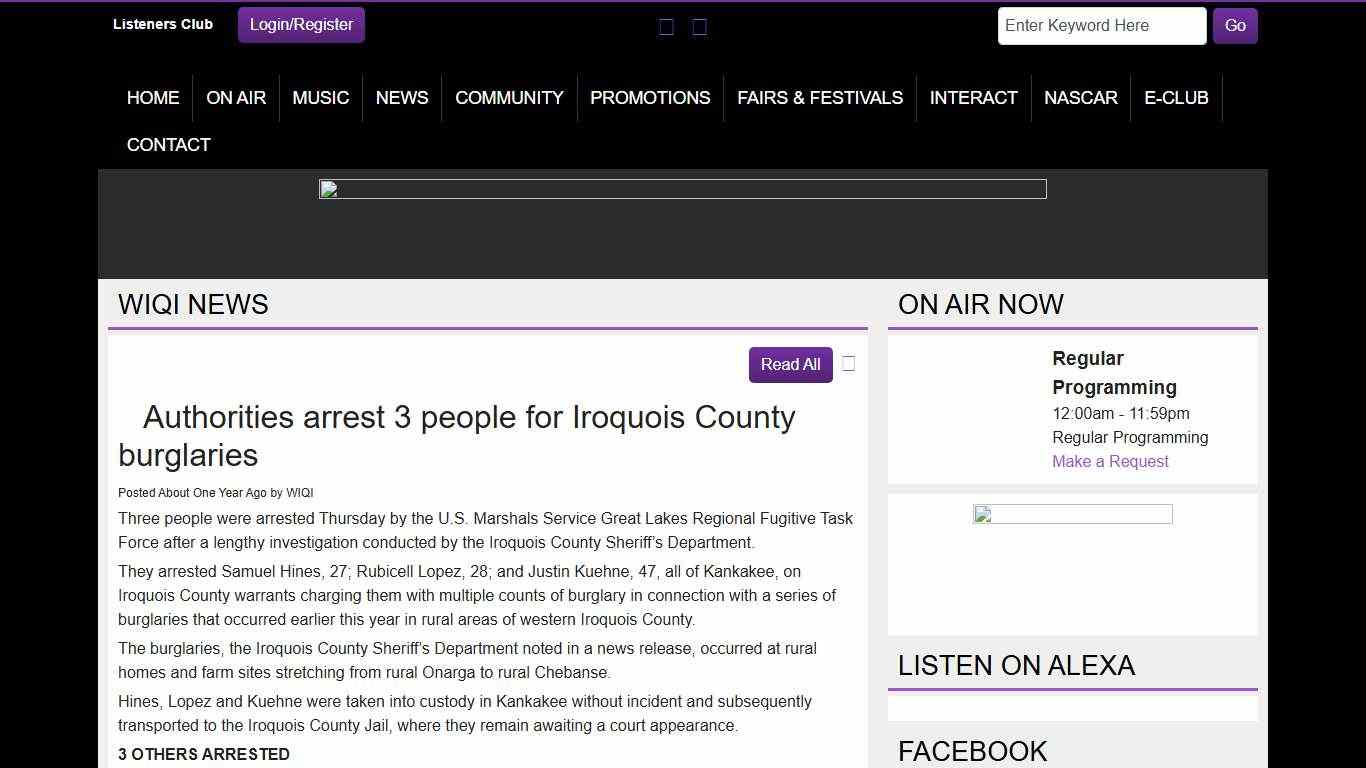Follow the Make a Request link
This screenshot has height=768, width=1366.
coord(1110,461)
